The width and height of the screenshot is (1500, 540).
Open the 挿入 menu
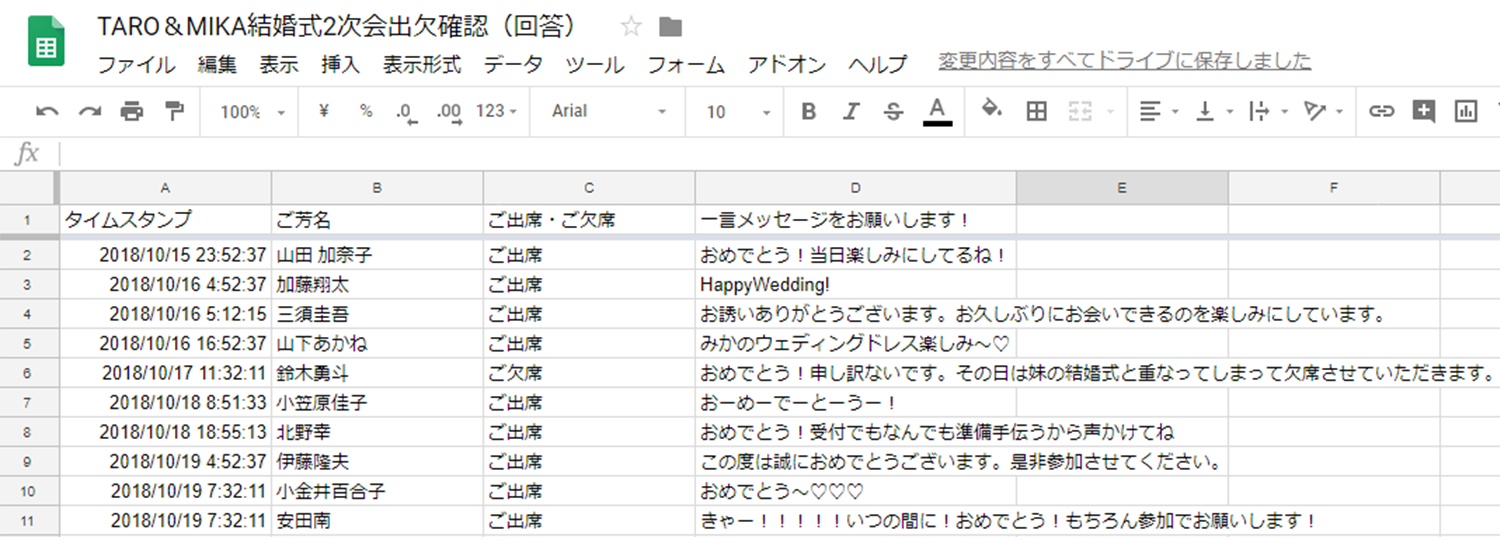(x=340, y=65)
